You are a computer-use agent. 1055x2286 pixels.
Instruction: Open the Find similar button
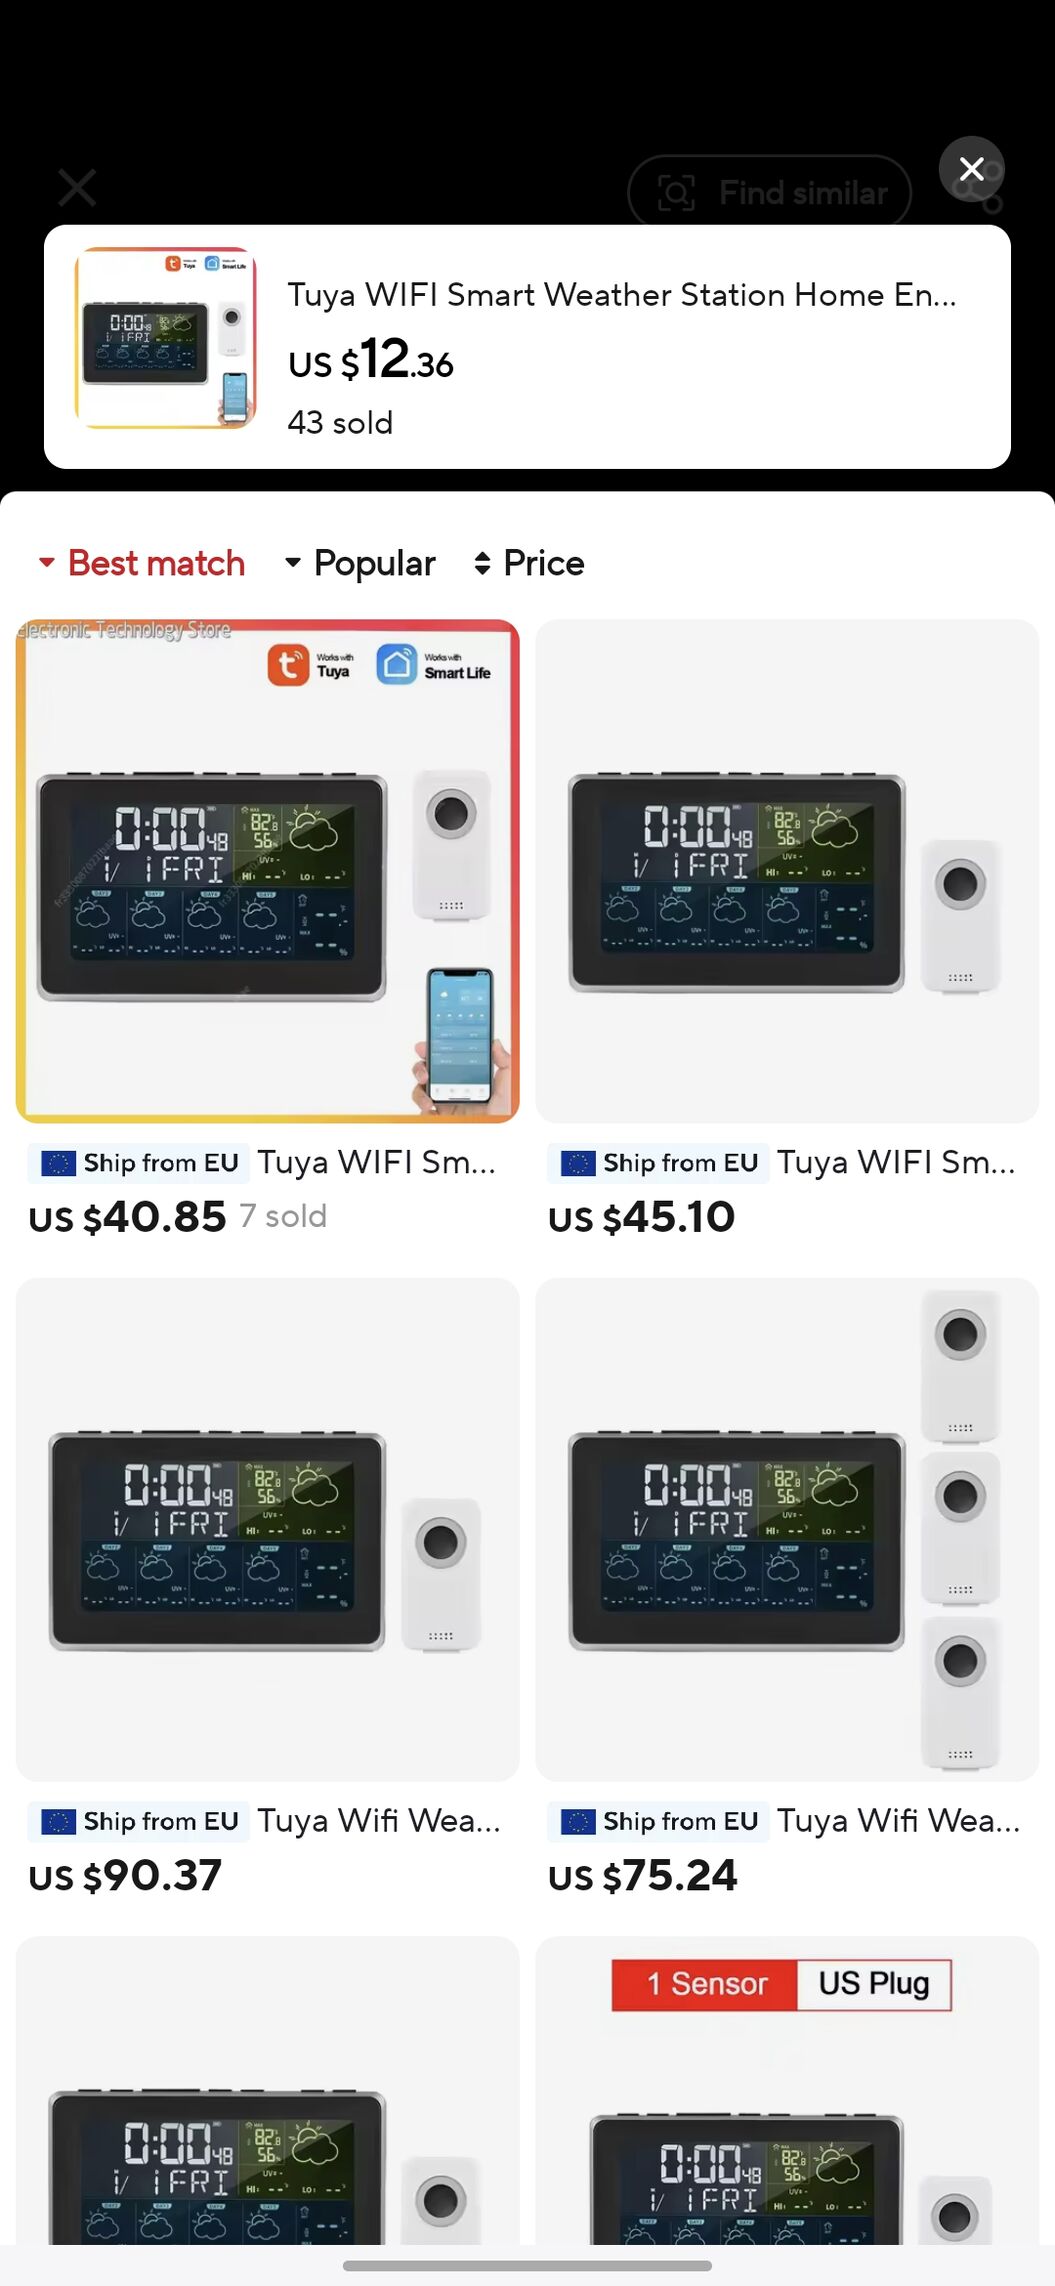769,193
